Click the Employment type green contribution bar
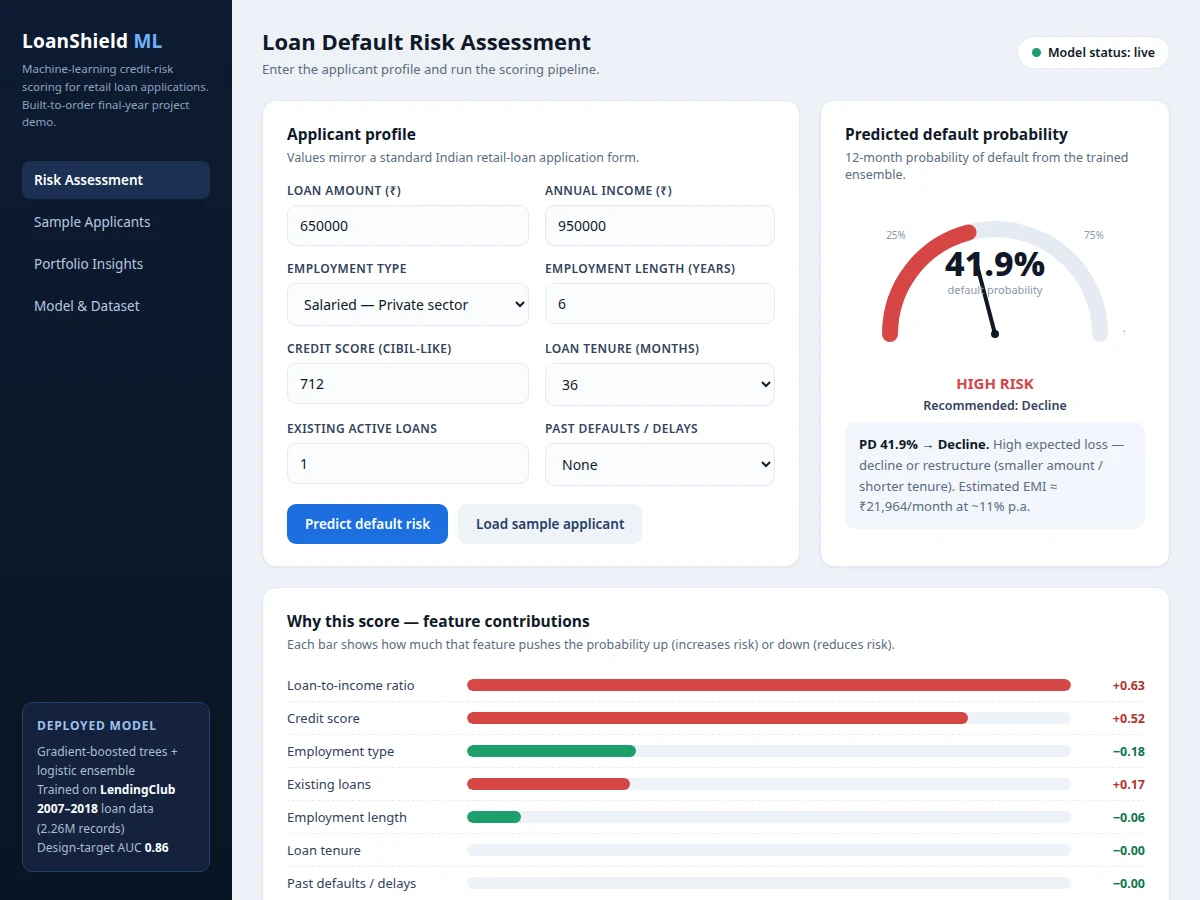Screen dimensions: 1200x900 (x=551, y=751)
